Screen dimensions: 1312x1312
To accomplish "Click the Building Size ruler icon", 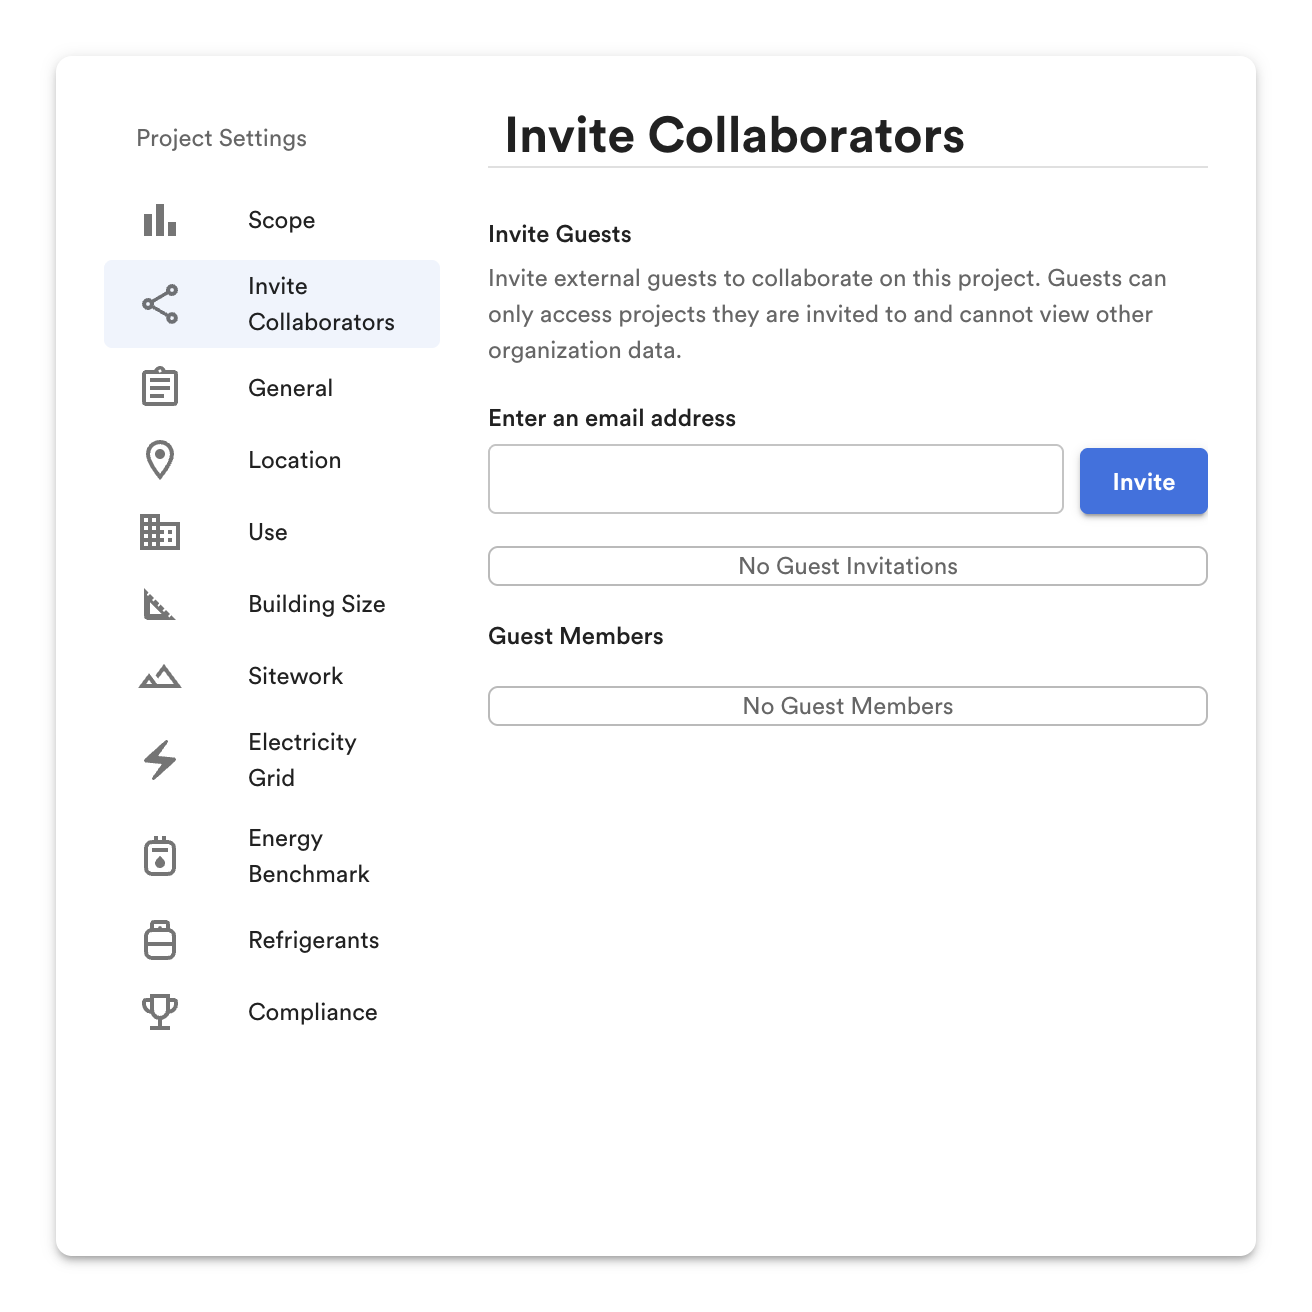I will click(x=160, y=604).
